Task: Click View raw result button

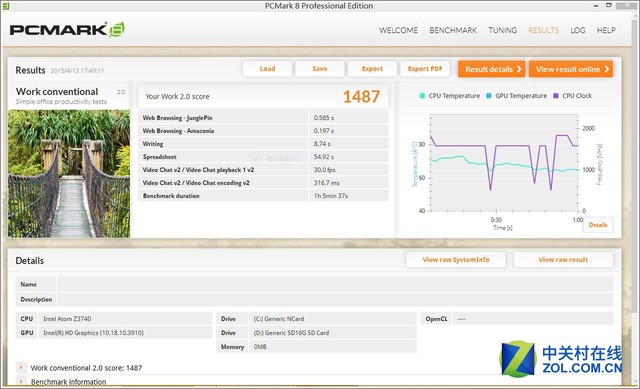Action: [x=563, y=260]
